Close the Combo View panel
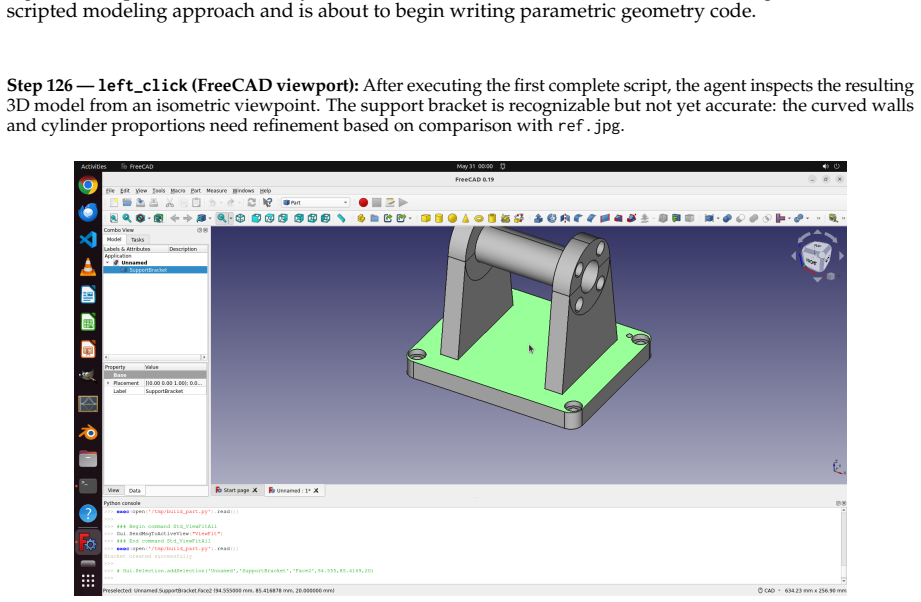Screen dimensions: 921x602 click(x=206, y=230)
